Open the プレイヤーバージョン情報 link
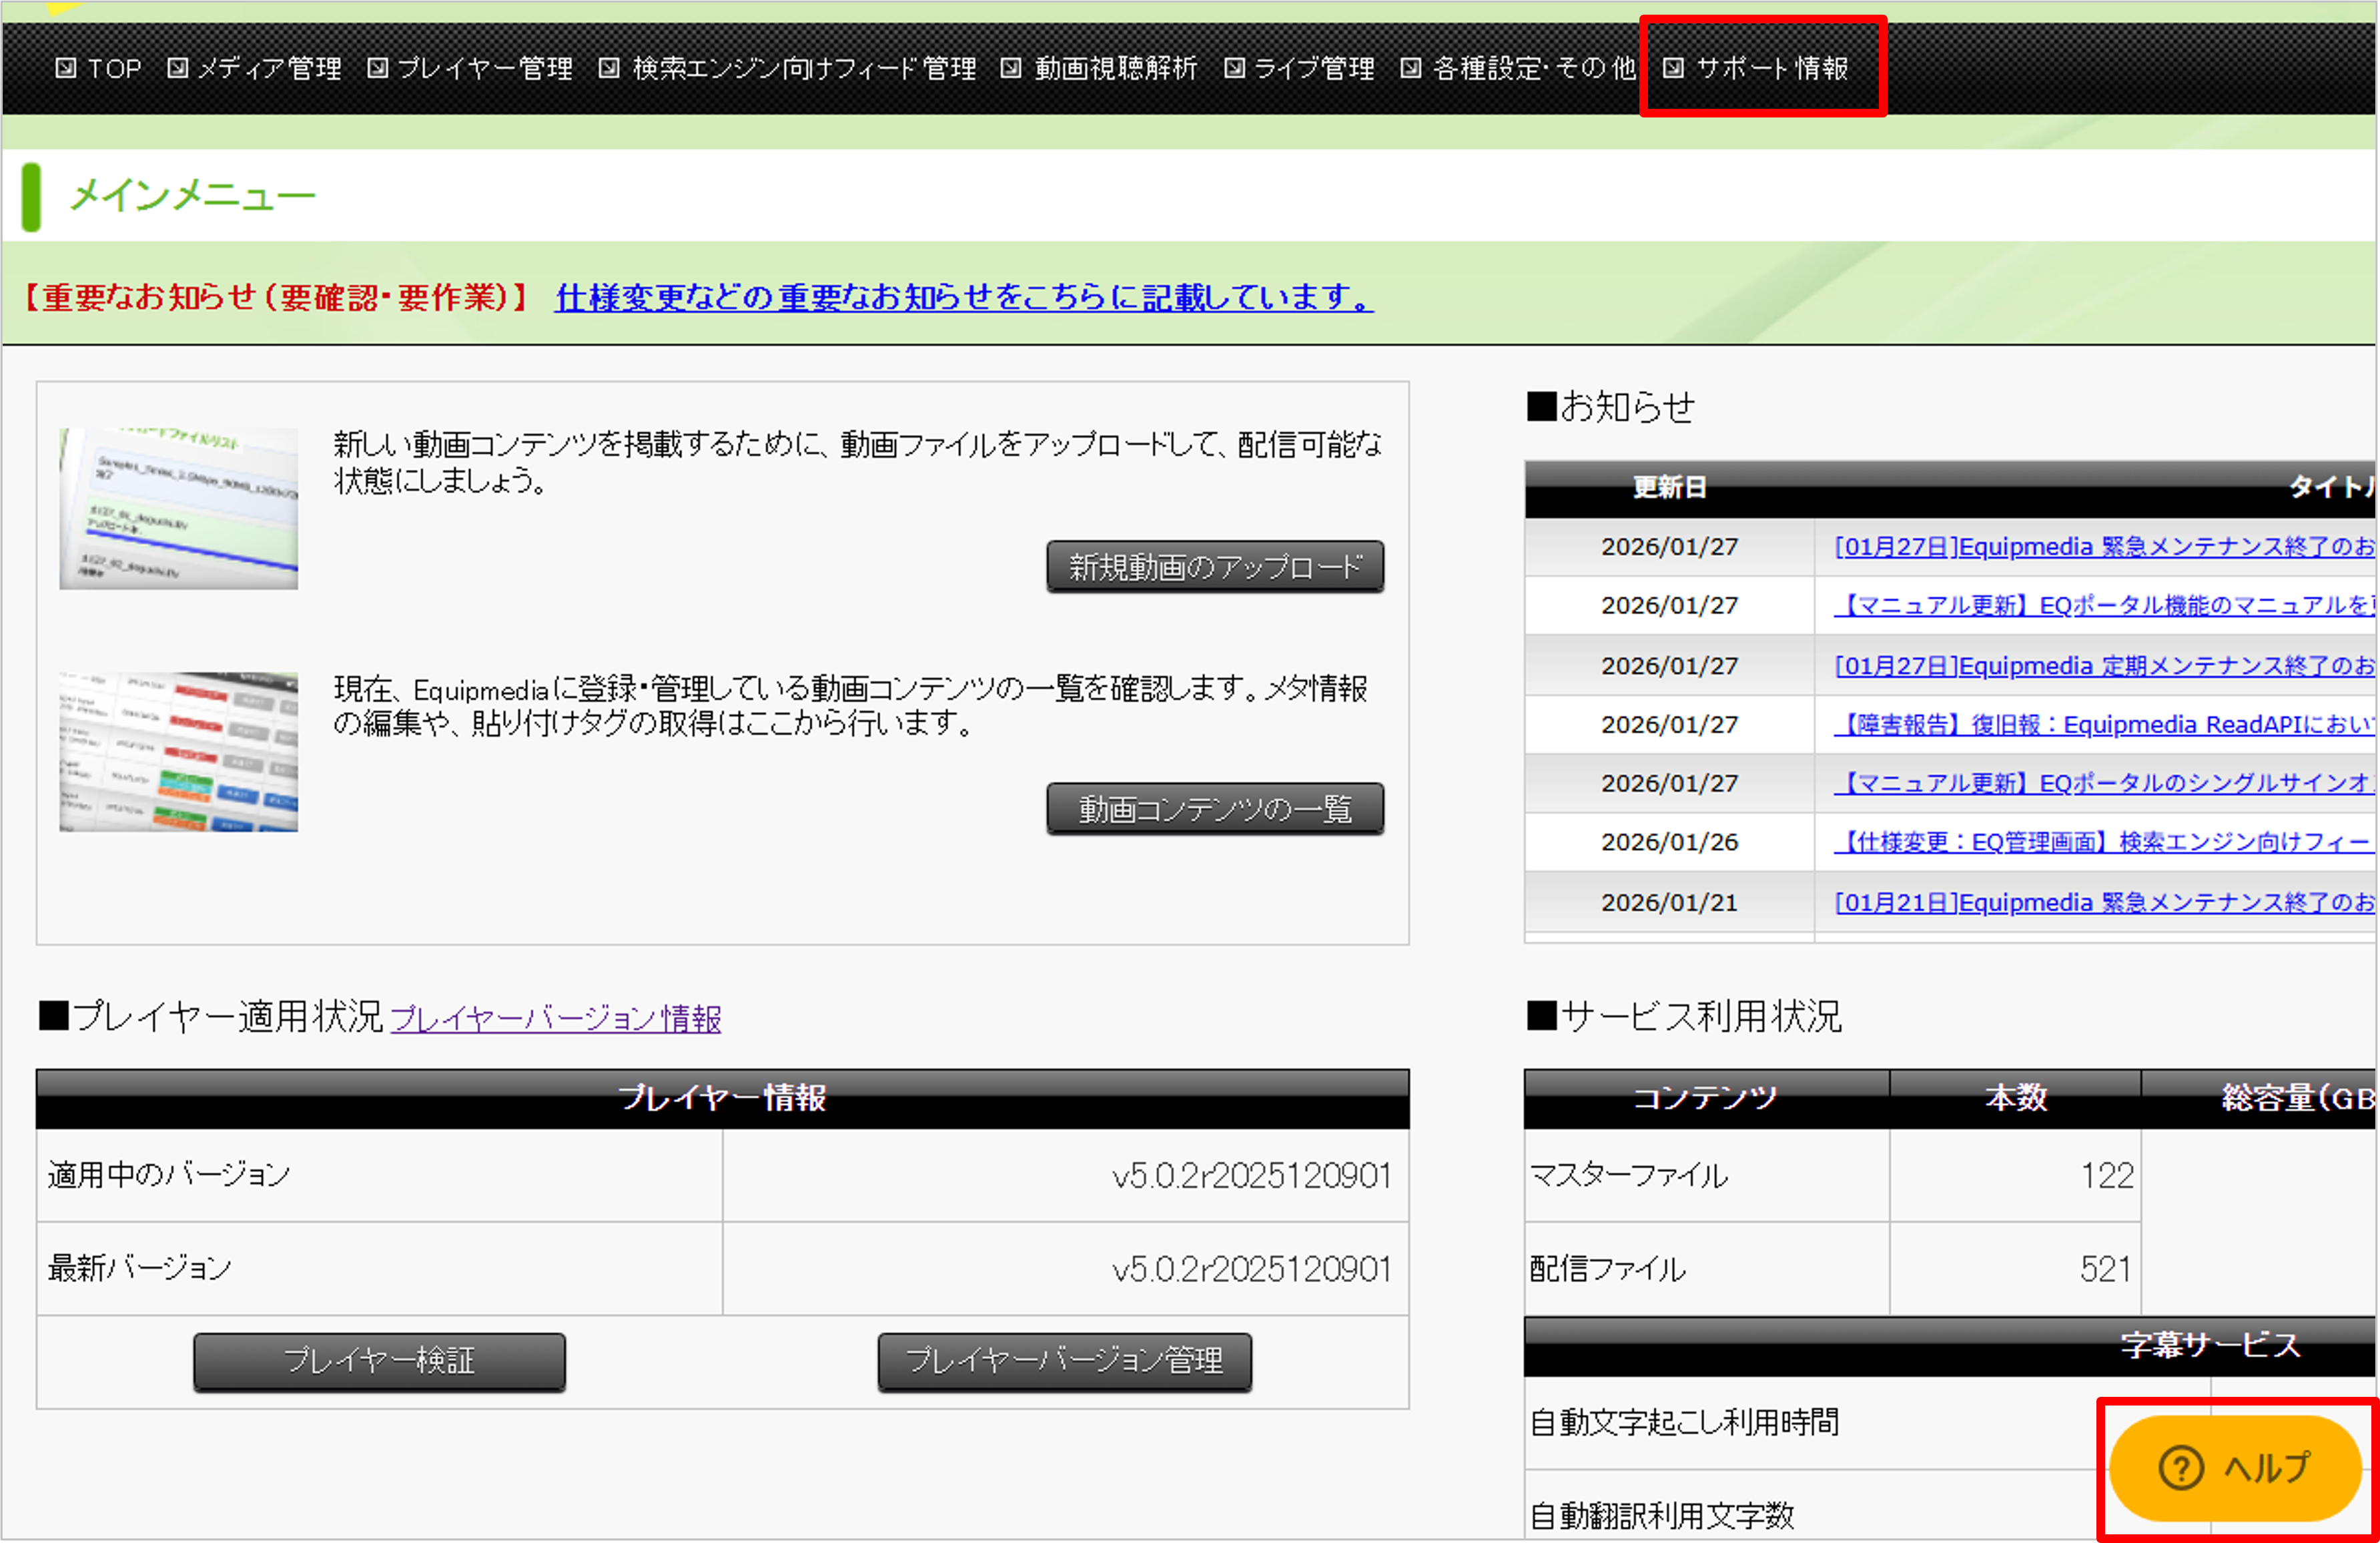This screenshot has width=2380, height=1543. (556, 1019)
